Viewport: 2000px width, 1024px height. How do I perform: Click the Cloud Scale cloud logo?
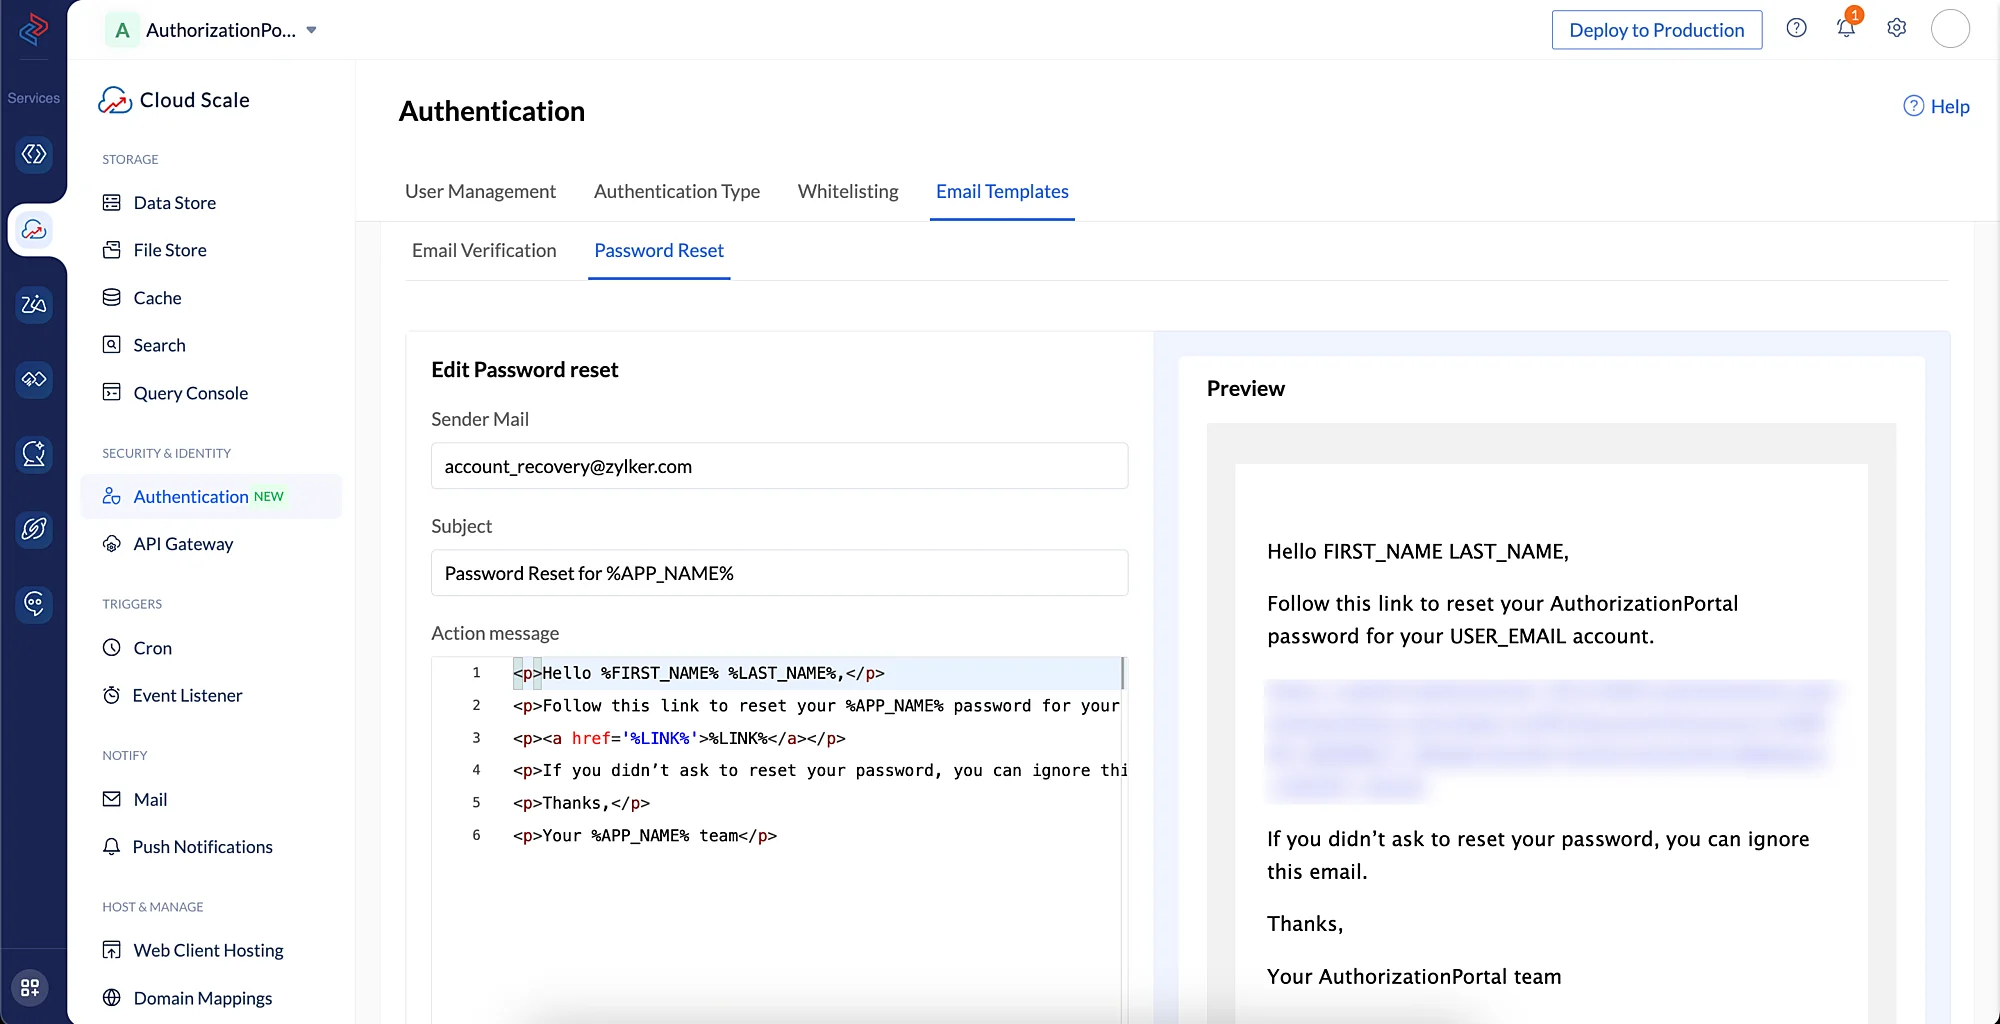pos(115,100)
